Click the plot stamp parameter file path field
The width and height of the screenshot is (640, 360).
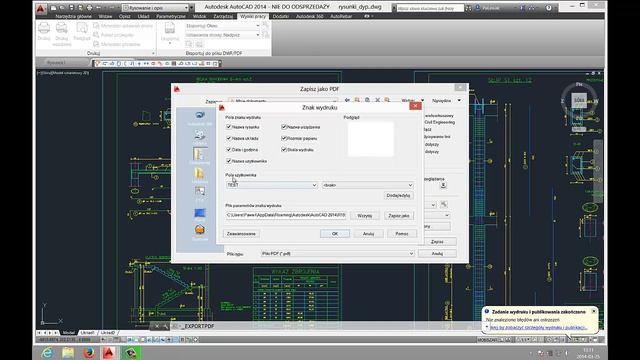coord(286,215)
